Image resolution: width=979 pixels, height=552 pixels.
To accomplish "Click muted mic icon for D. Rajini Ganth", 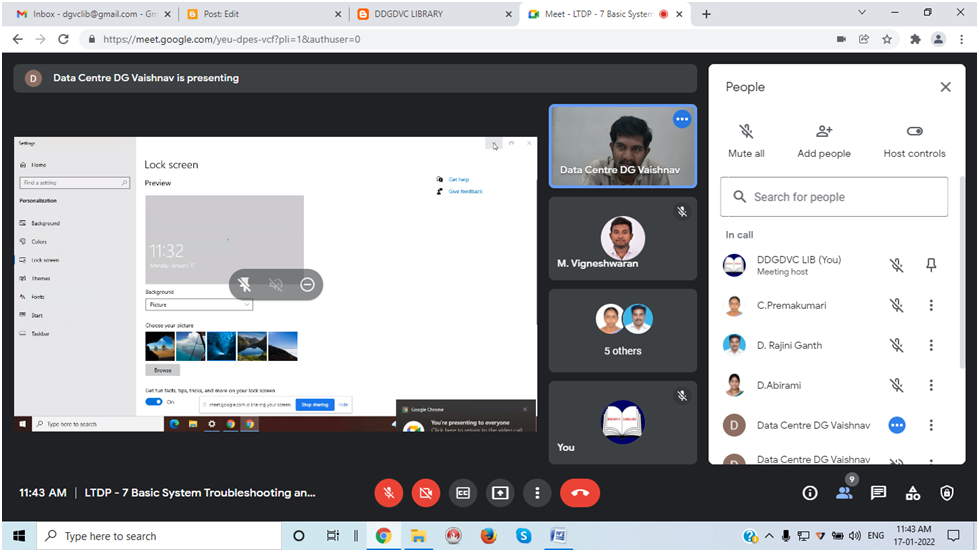I will (897, 345).
